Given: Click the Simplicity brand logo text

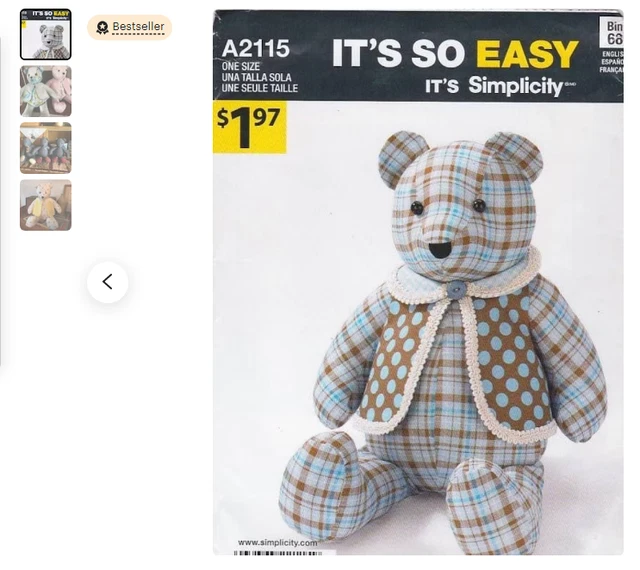Looking at the screenshot, I should pos(516,86).
